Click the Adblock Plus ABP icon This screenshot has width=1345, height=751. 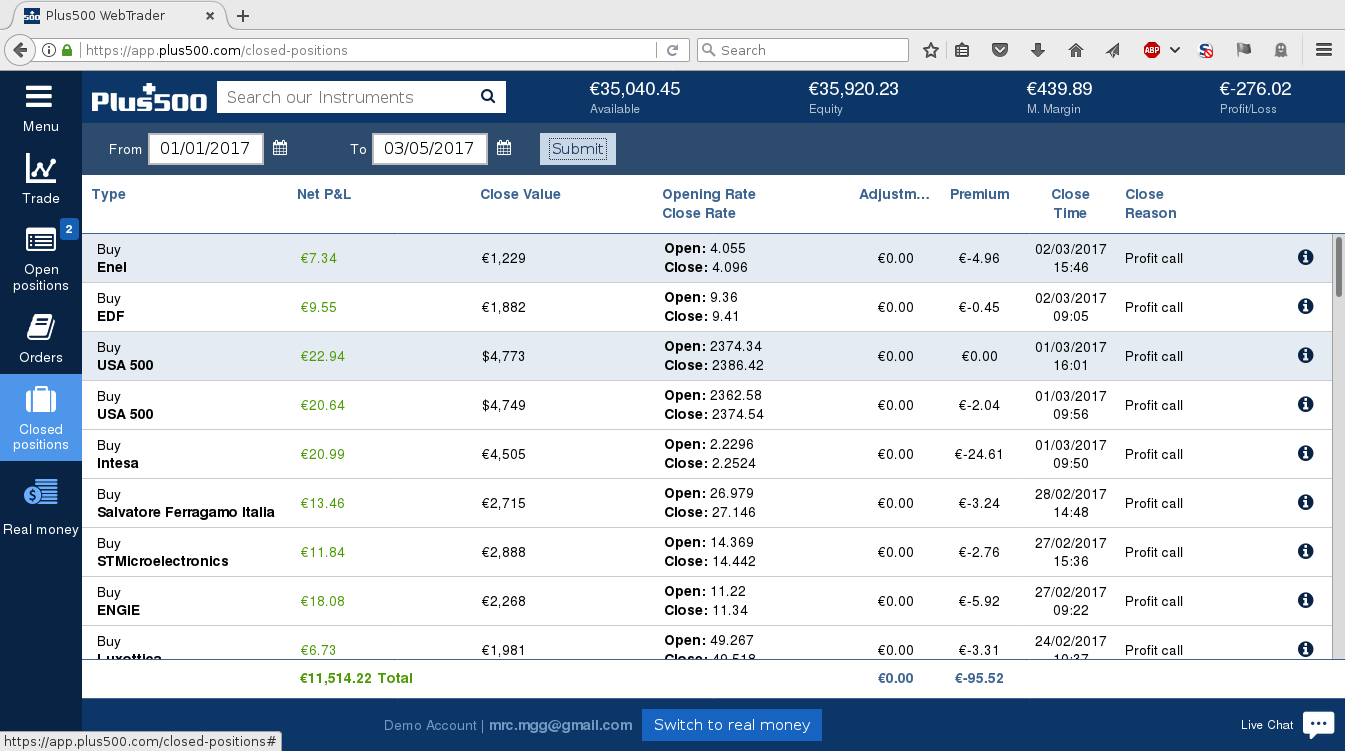1152,50
